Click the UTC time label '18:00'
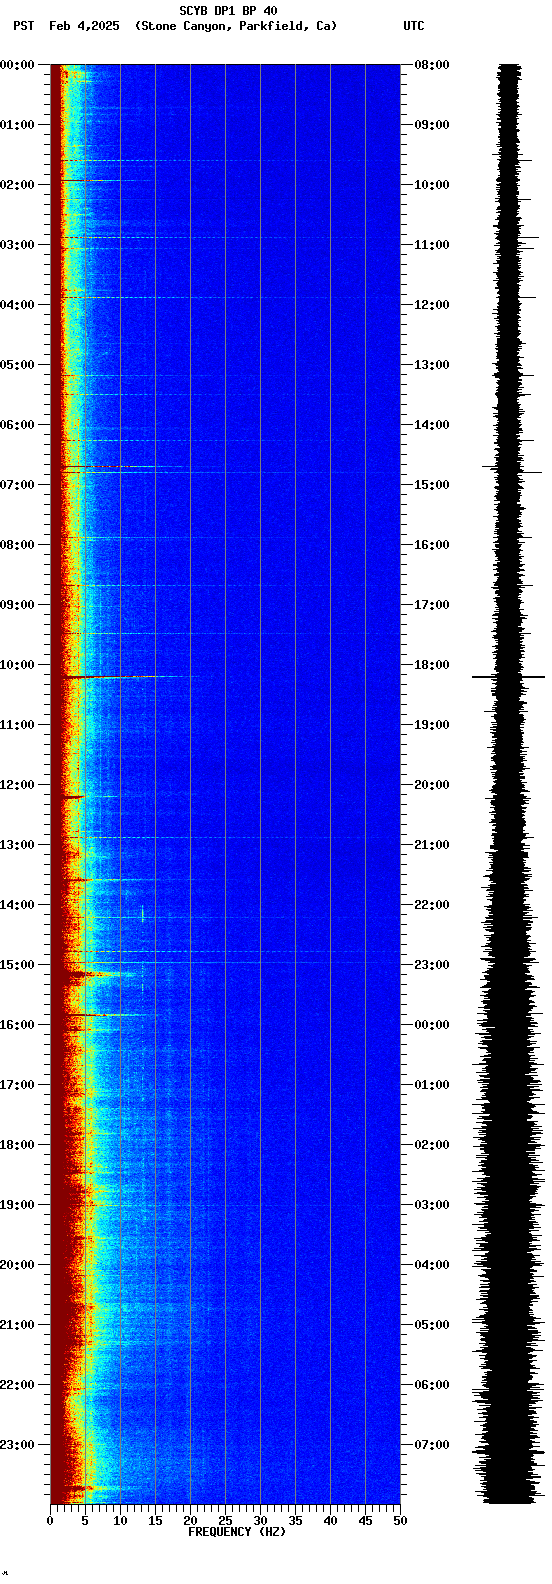552x1584 pixels. pyautogui.click(x=432, y=665)
